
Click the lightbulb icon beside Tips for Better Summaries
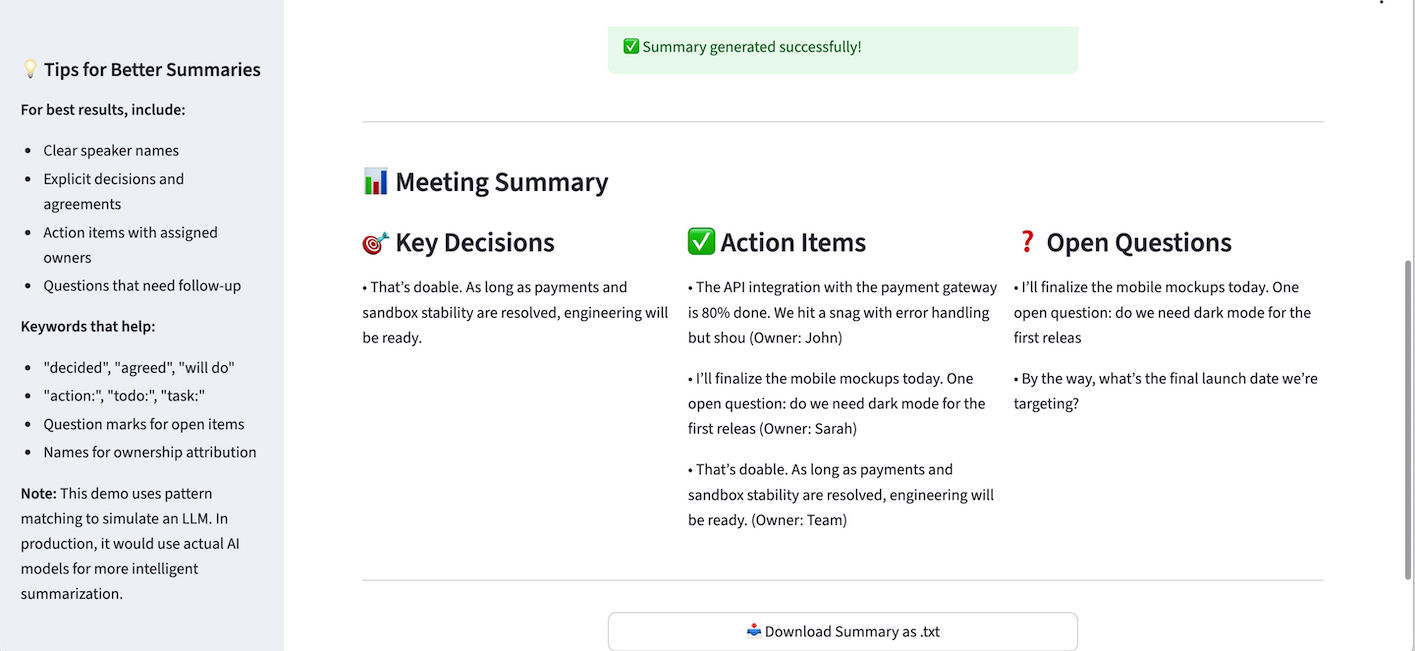tap(29, 68)
